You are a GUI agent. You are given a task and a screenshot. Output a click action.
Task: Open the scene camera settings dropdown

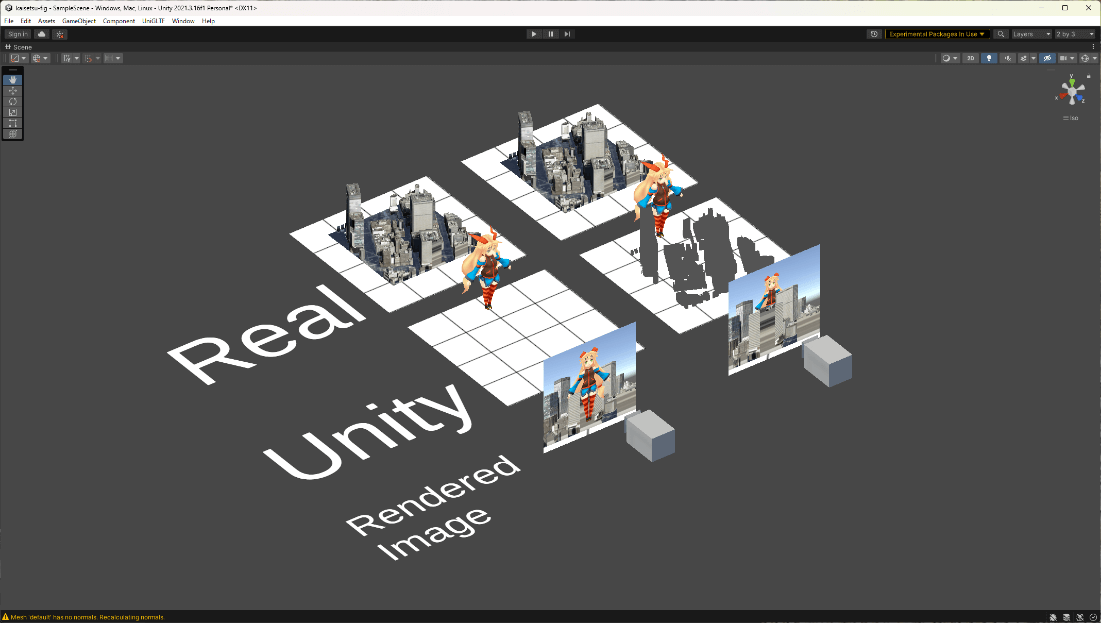pyautogui.click(x=1067, y=58)
